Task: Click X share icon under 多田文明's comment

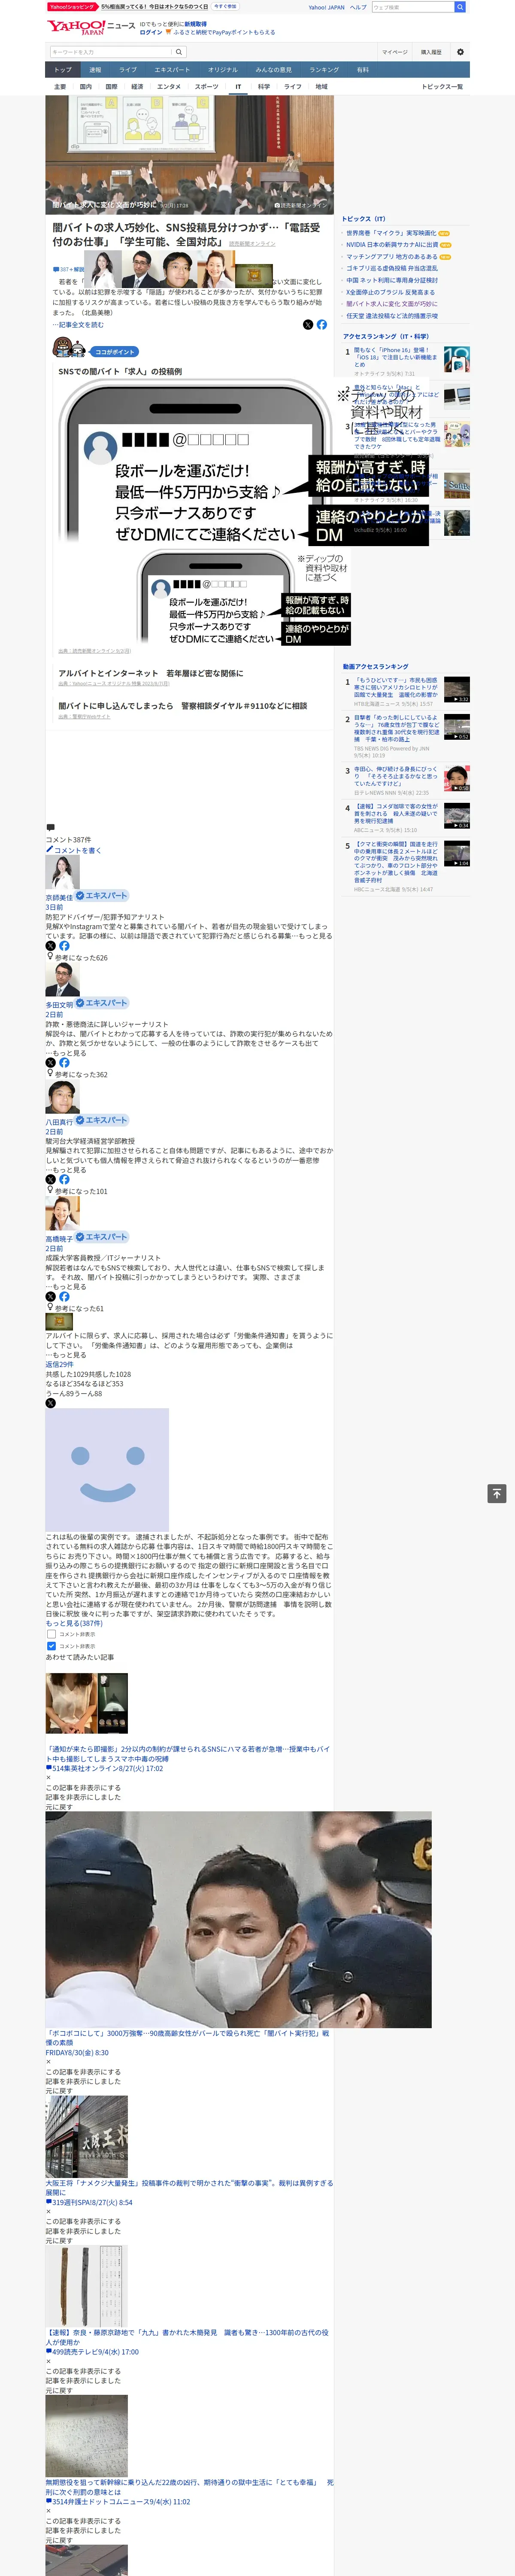Action: pos(51,1063)
